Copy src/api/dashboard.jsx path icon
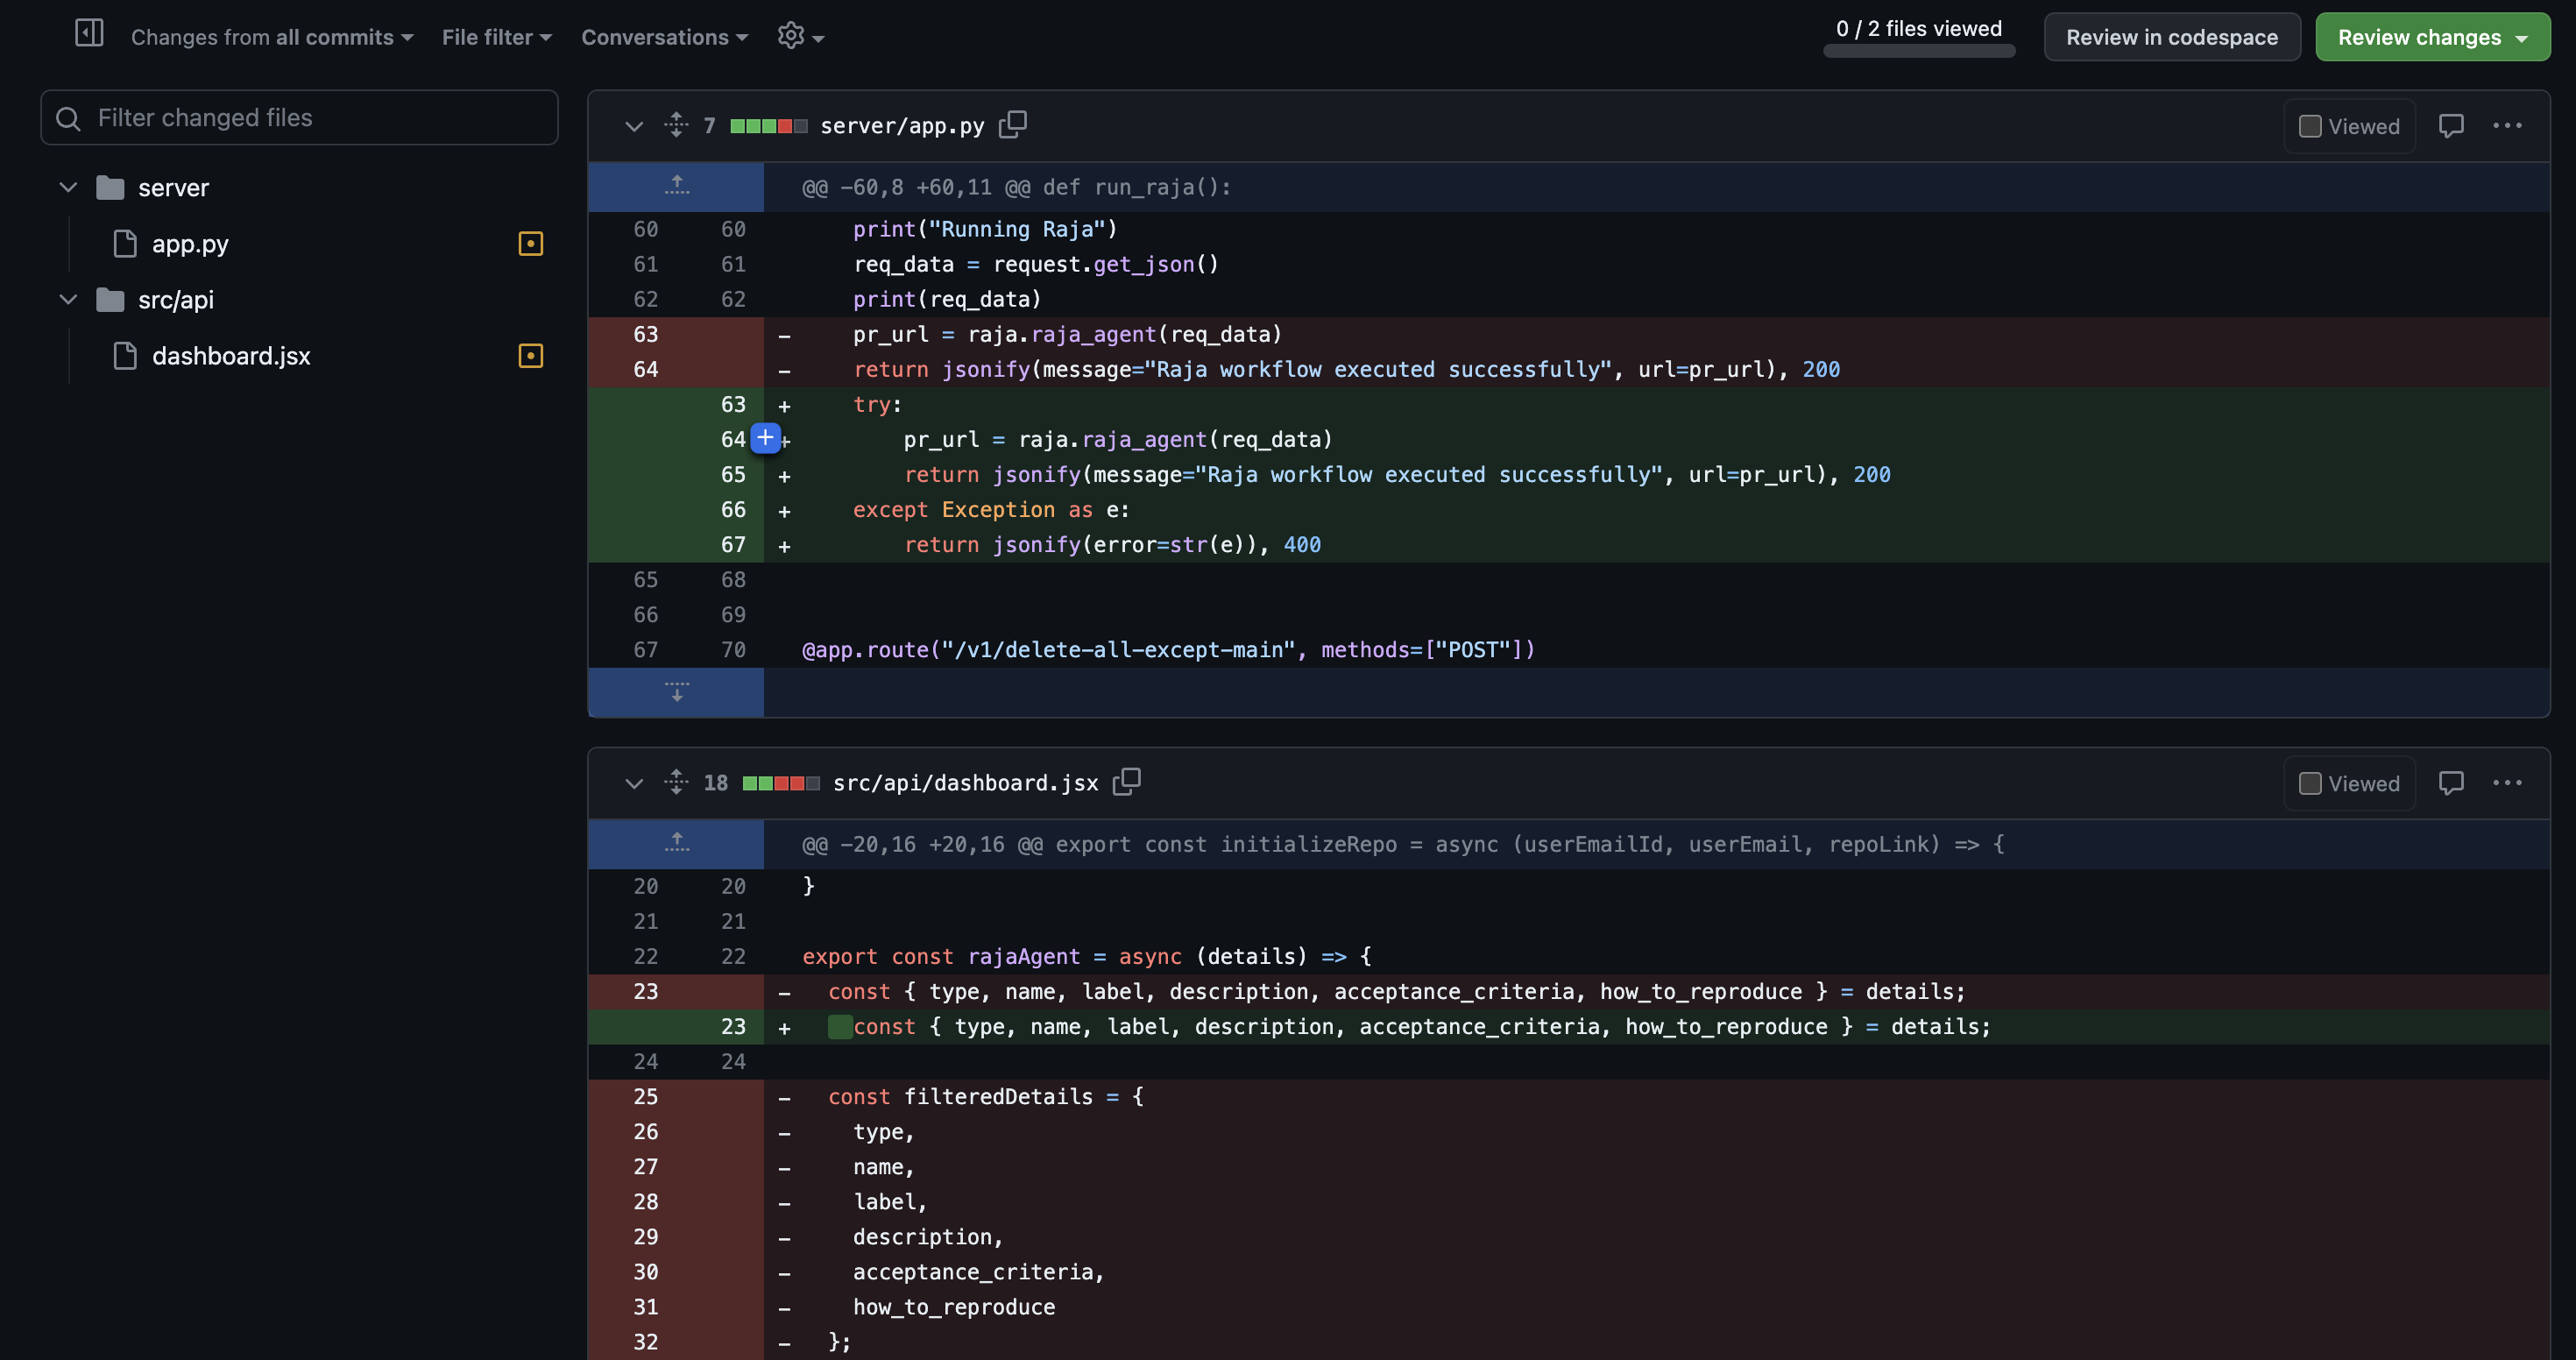The height and width of the screenshot is (1360, 2576). coord(1126,782)
